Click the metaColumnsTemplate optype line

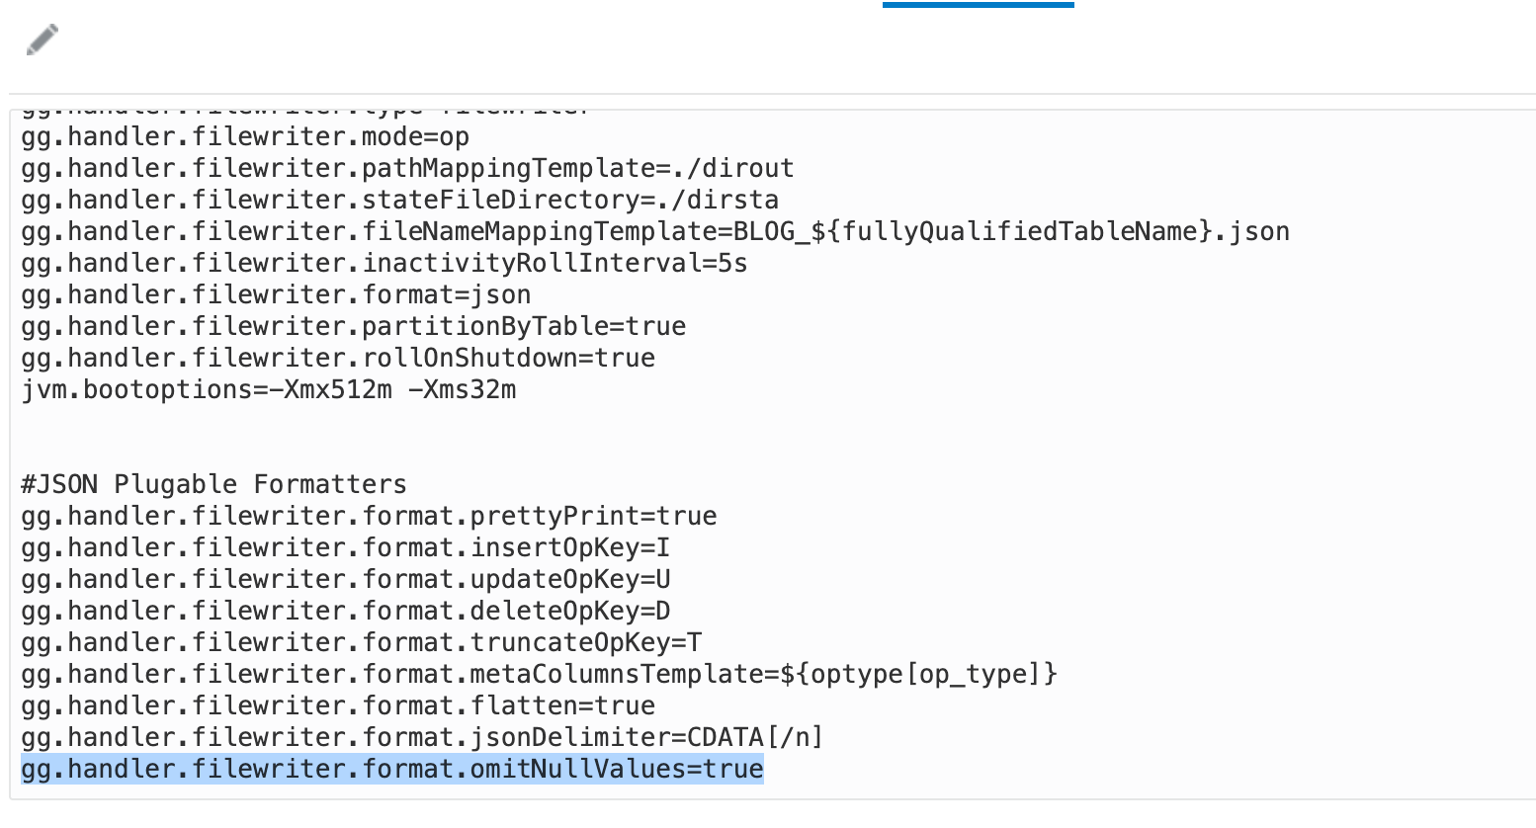[539, 674]
